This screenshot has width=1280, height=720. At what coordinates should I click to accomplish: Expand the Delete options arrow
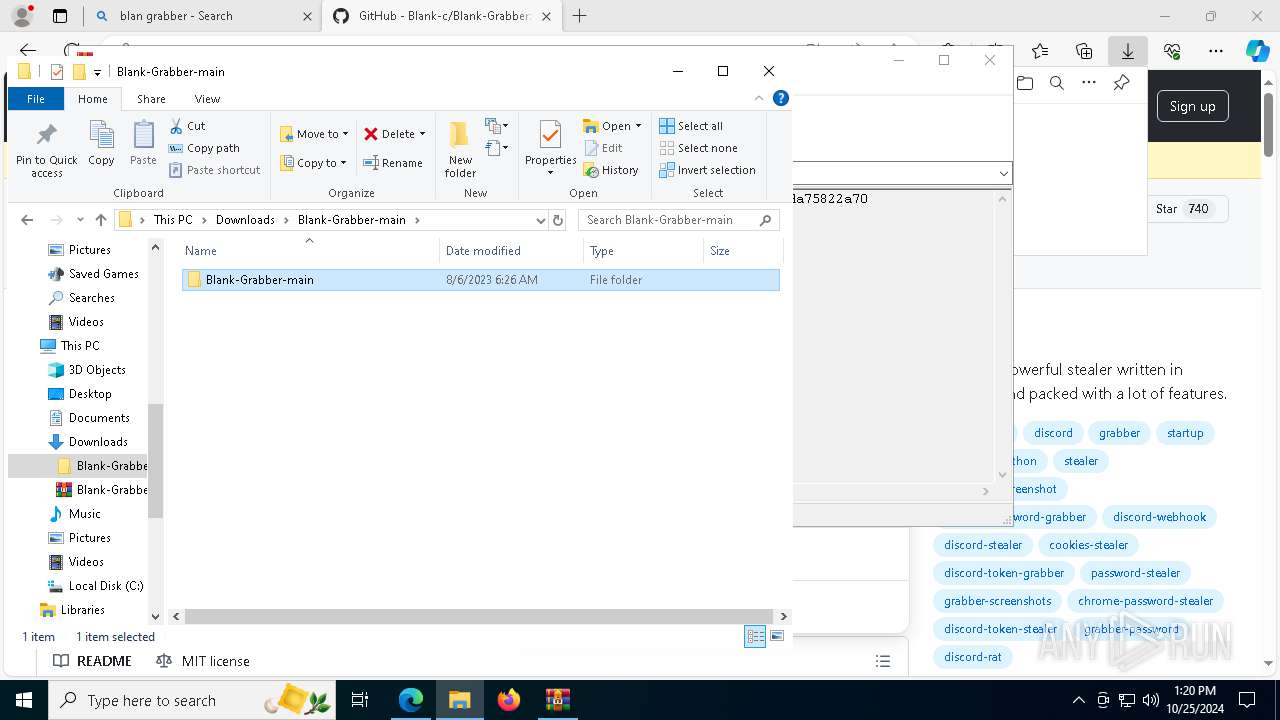click(422, 134)
